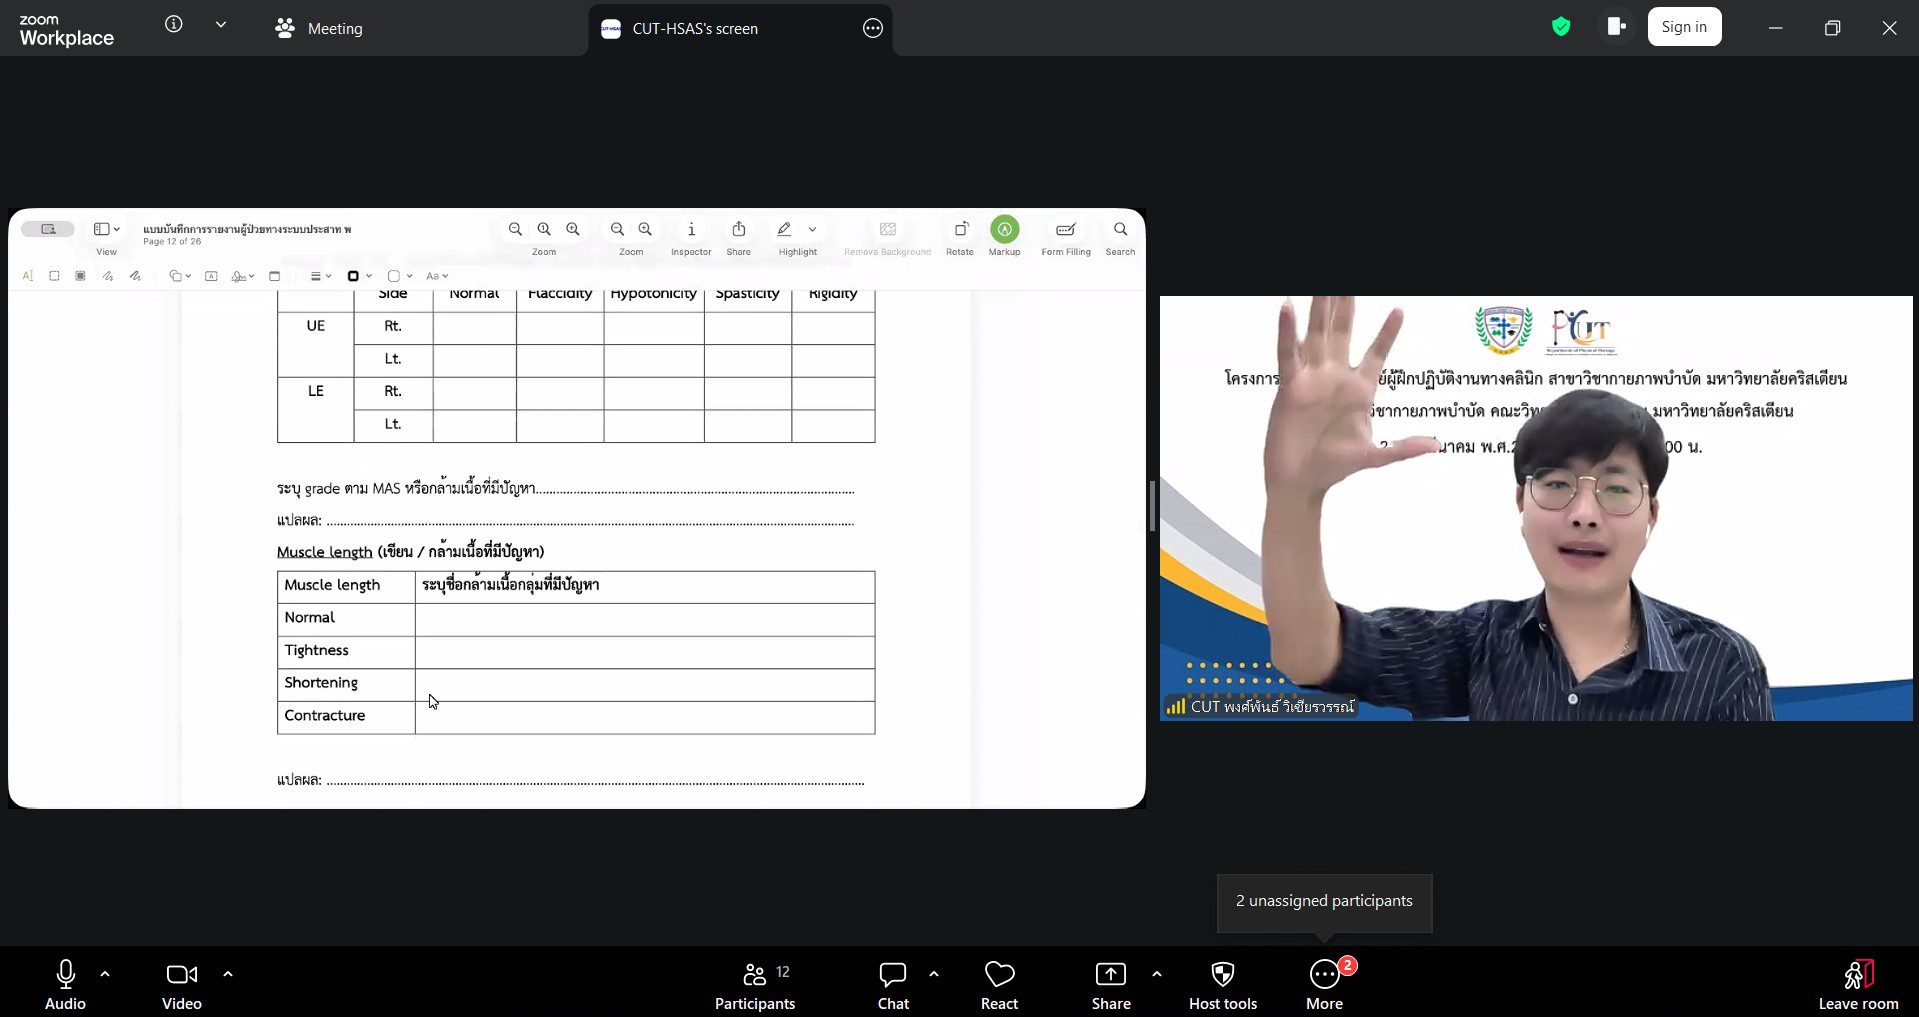
Task: Expand video settings arrow
Action: click(228, 973)
